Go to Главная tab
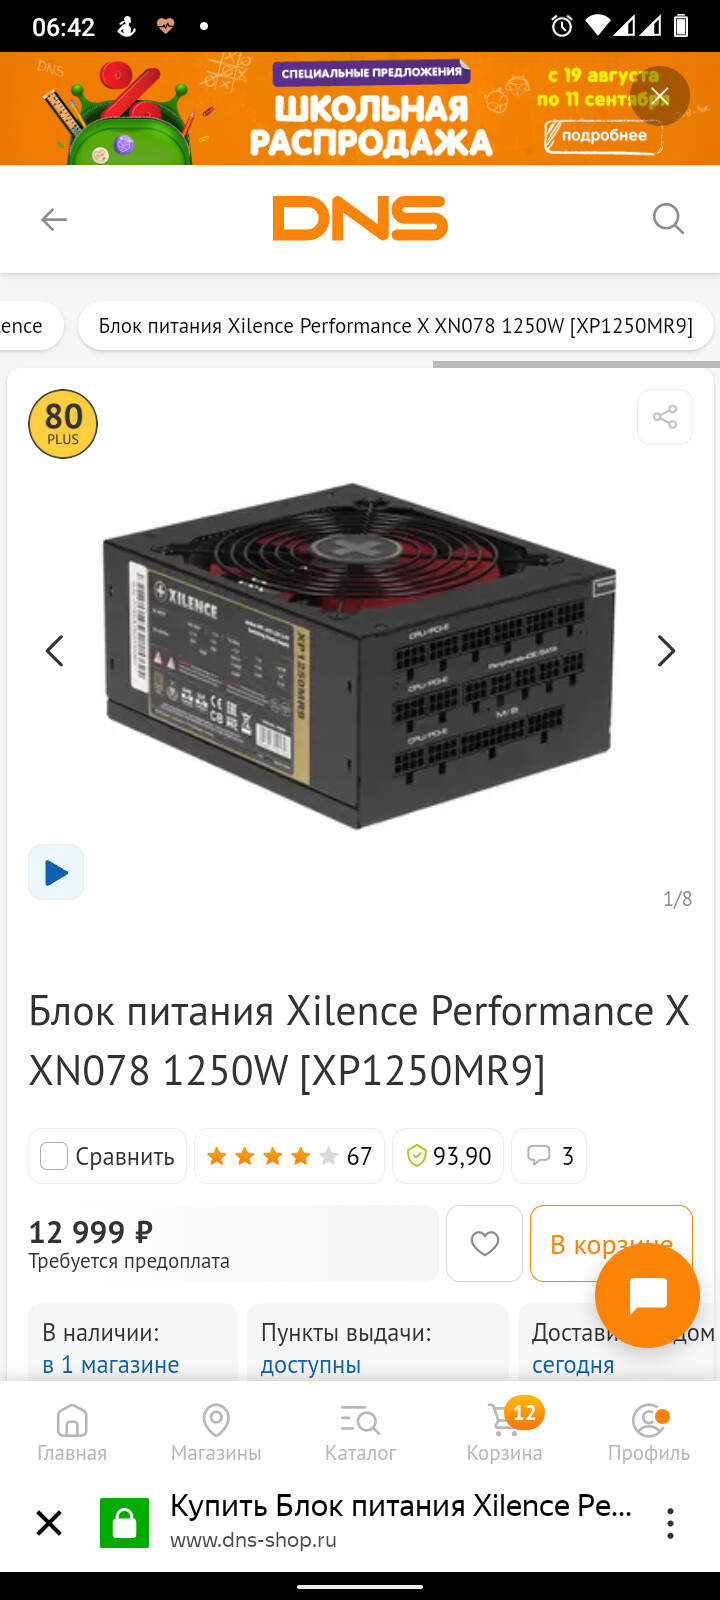Viewport: 720px width, 1600px height. (x=72, y=1432)
